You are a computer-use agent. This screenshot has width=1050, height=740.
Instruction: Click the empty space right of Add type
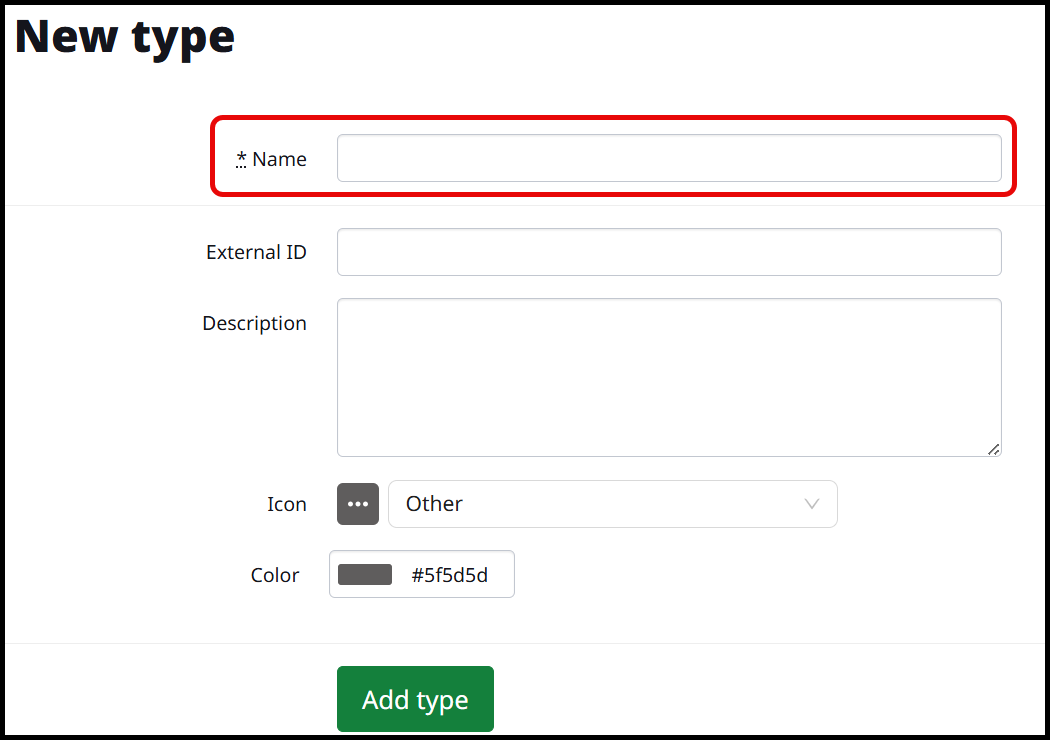click(750, 699)
